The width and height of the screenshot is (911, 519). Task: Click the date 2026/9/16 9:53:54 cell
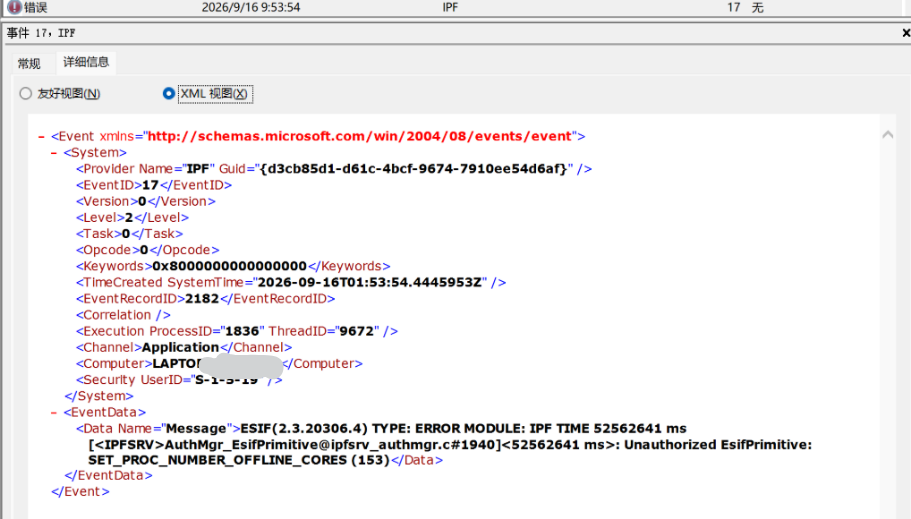pos(251,8)
